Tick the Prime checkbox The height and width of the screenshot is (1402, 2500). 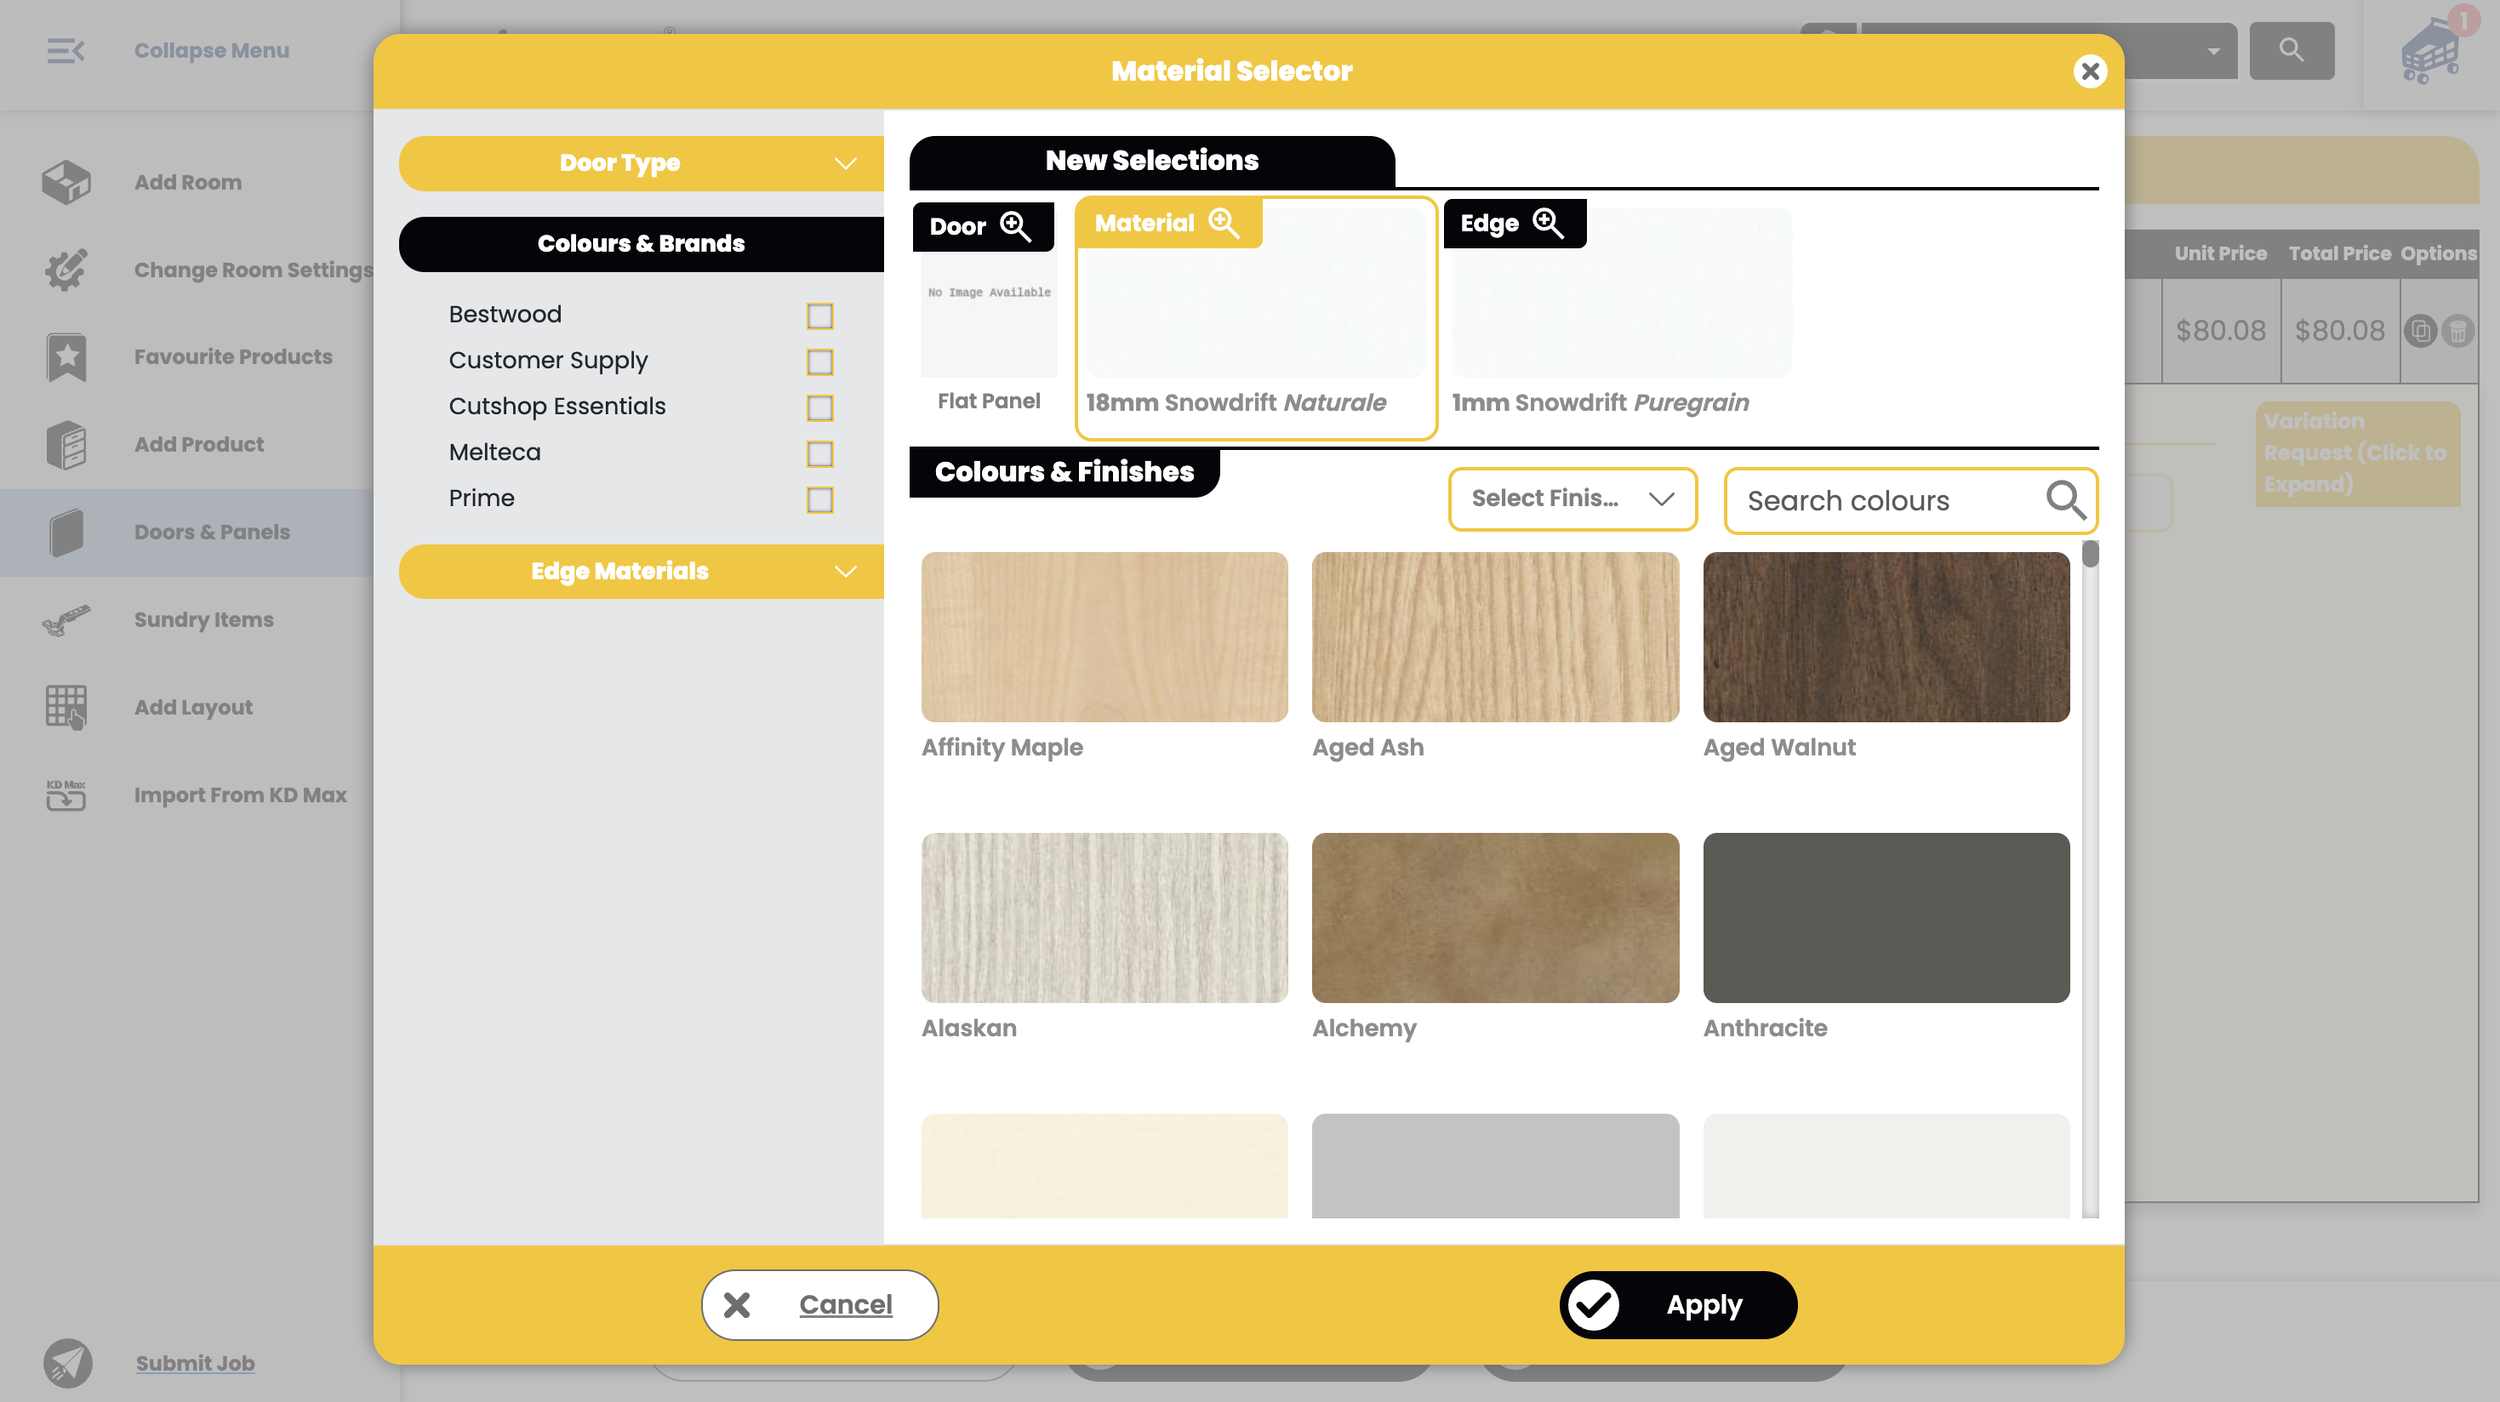(819, 500)
